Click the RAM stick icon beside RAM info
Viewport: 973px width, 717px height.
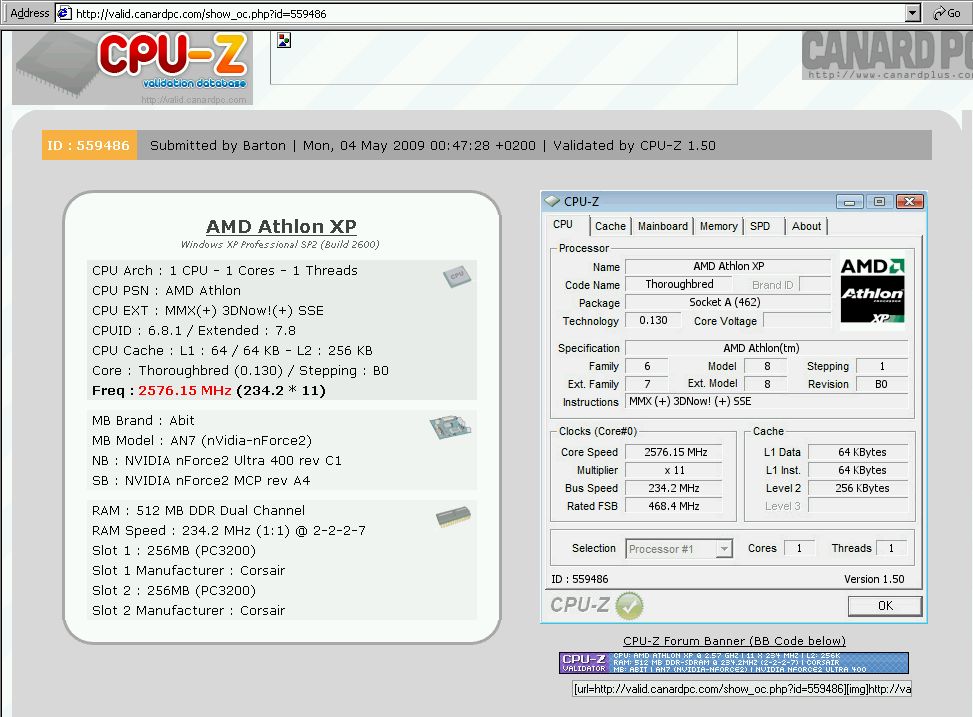[454, 516]
